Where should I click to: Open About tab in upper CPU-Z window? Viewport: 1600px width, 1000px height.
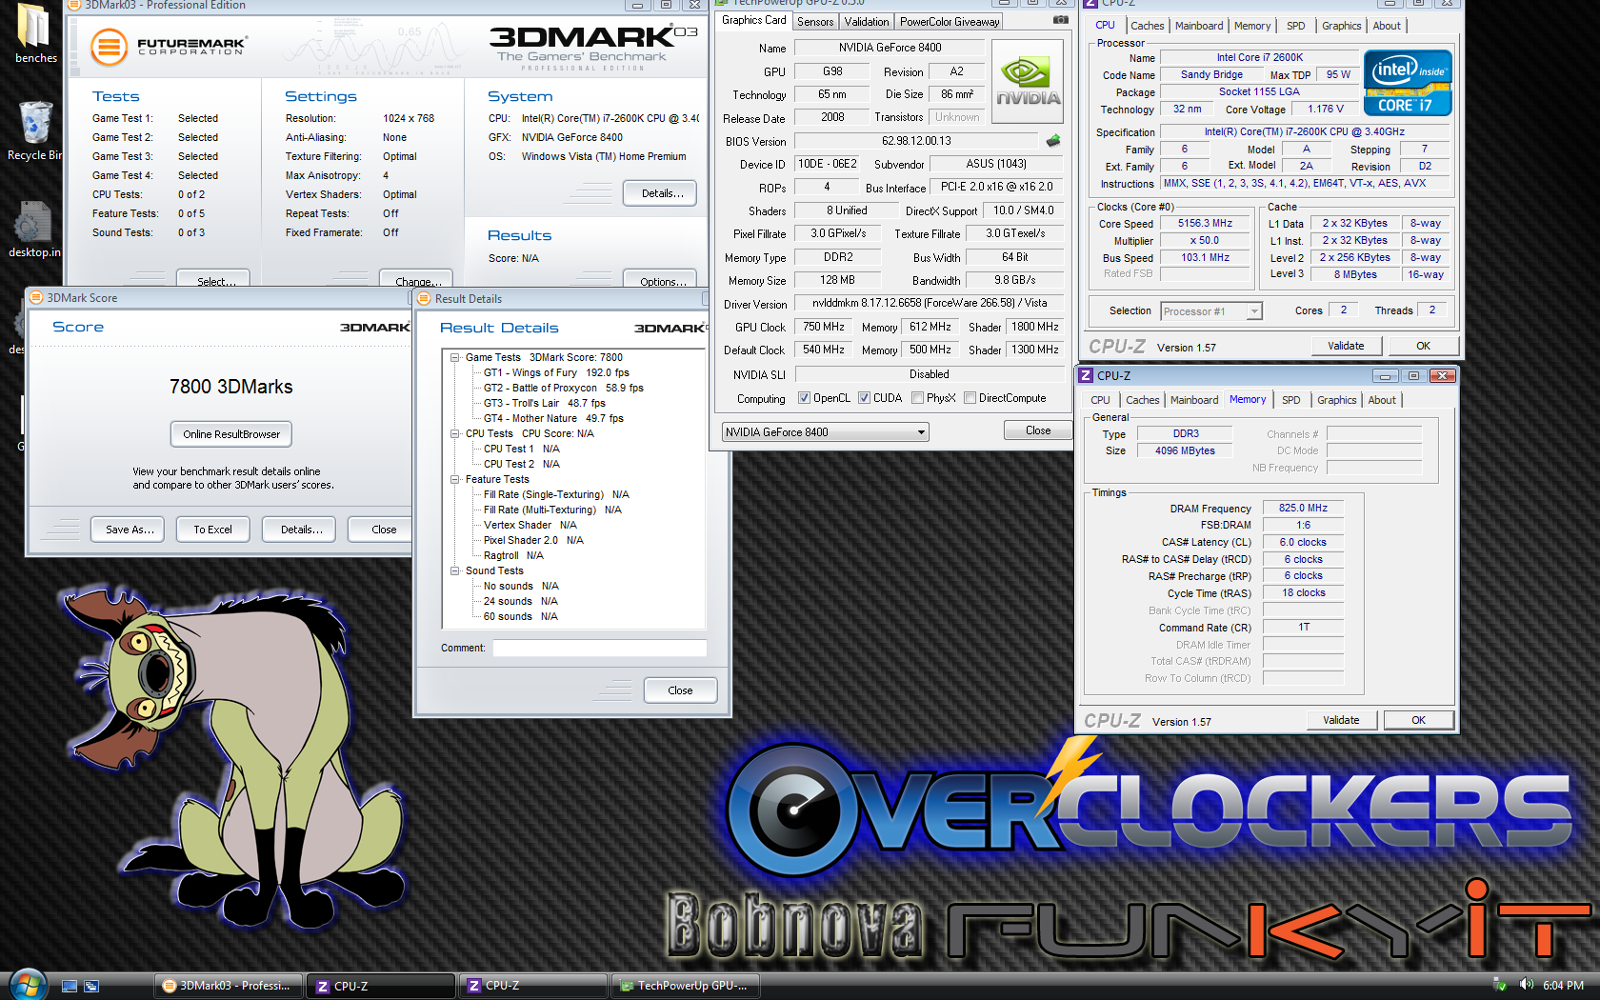point(1386,26)
